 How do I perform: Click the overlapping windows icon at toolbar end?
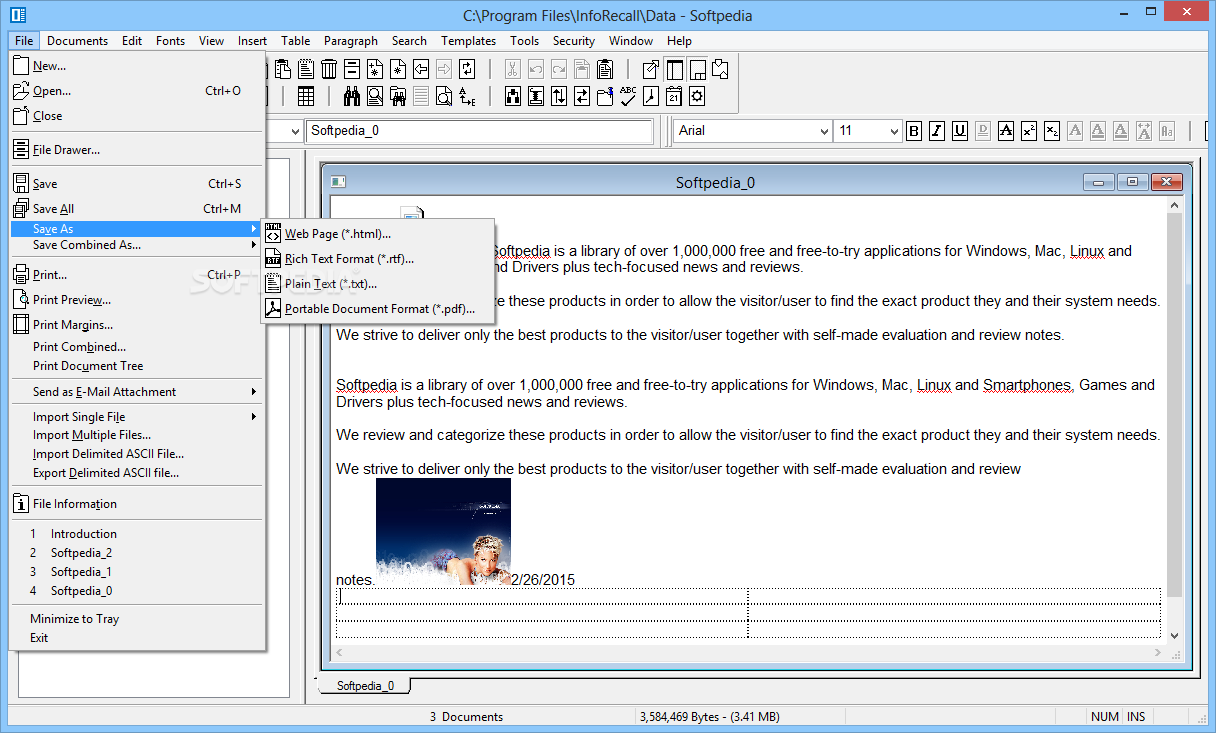coord(720,69)
